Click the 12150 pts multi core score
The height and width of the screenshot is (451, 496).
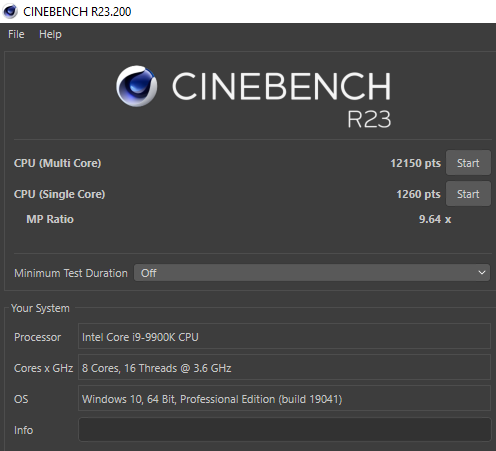416,163
